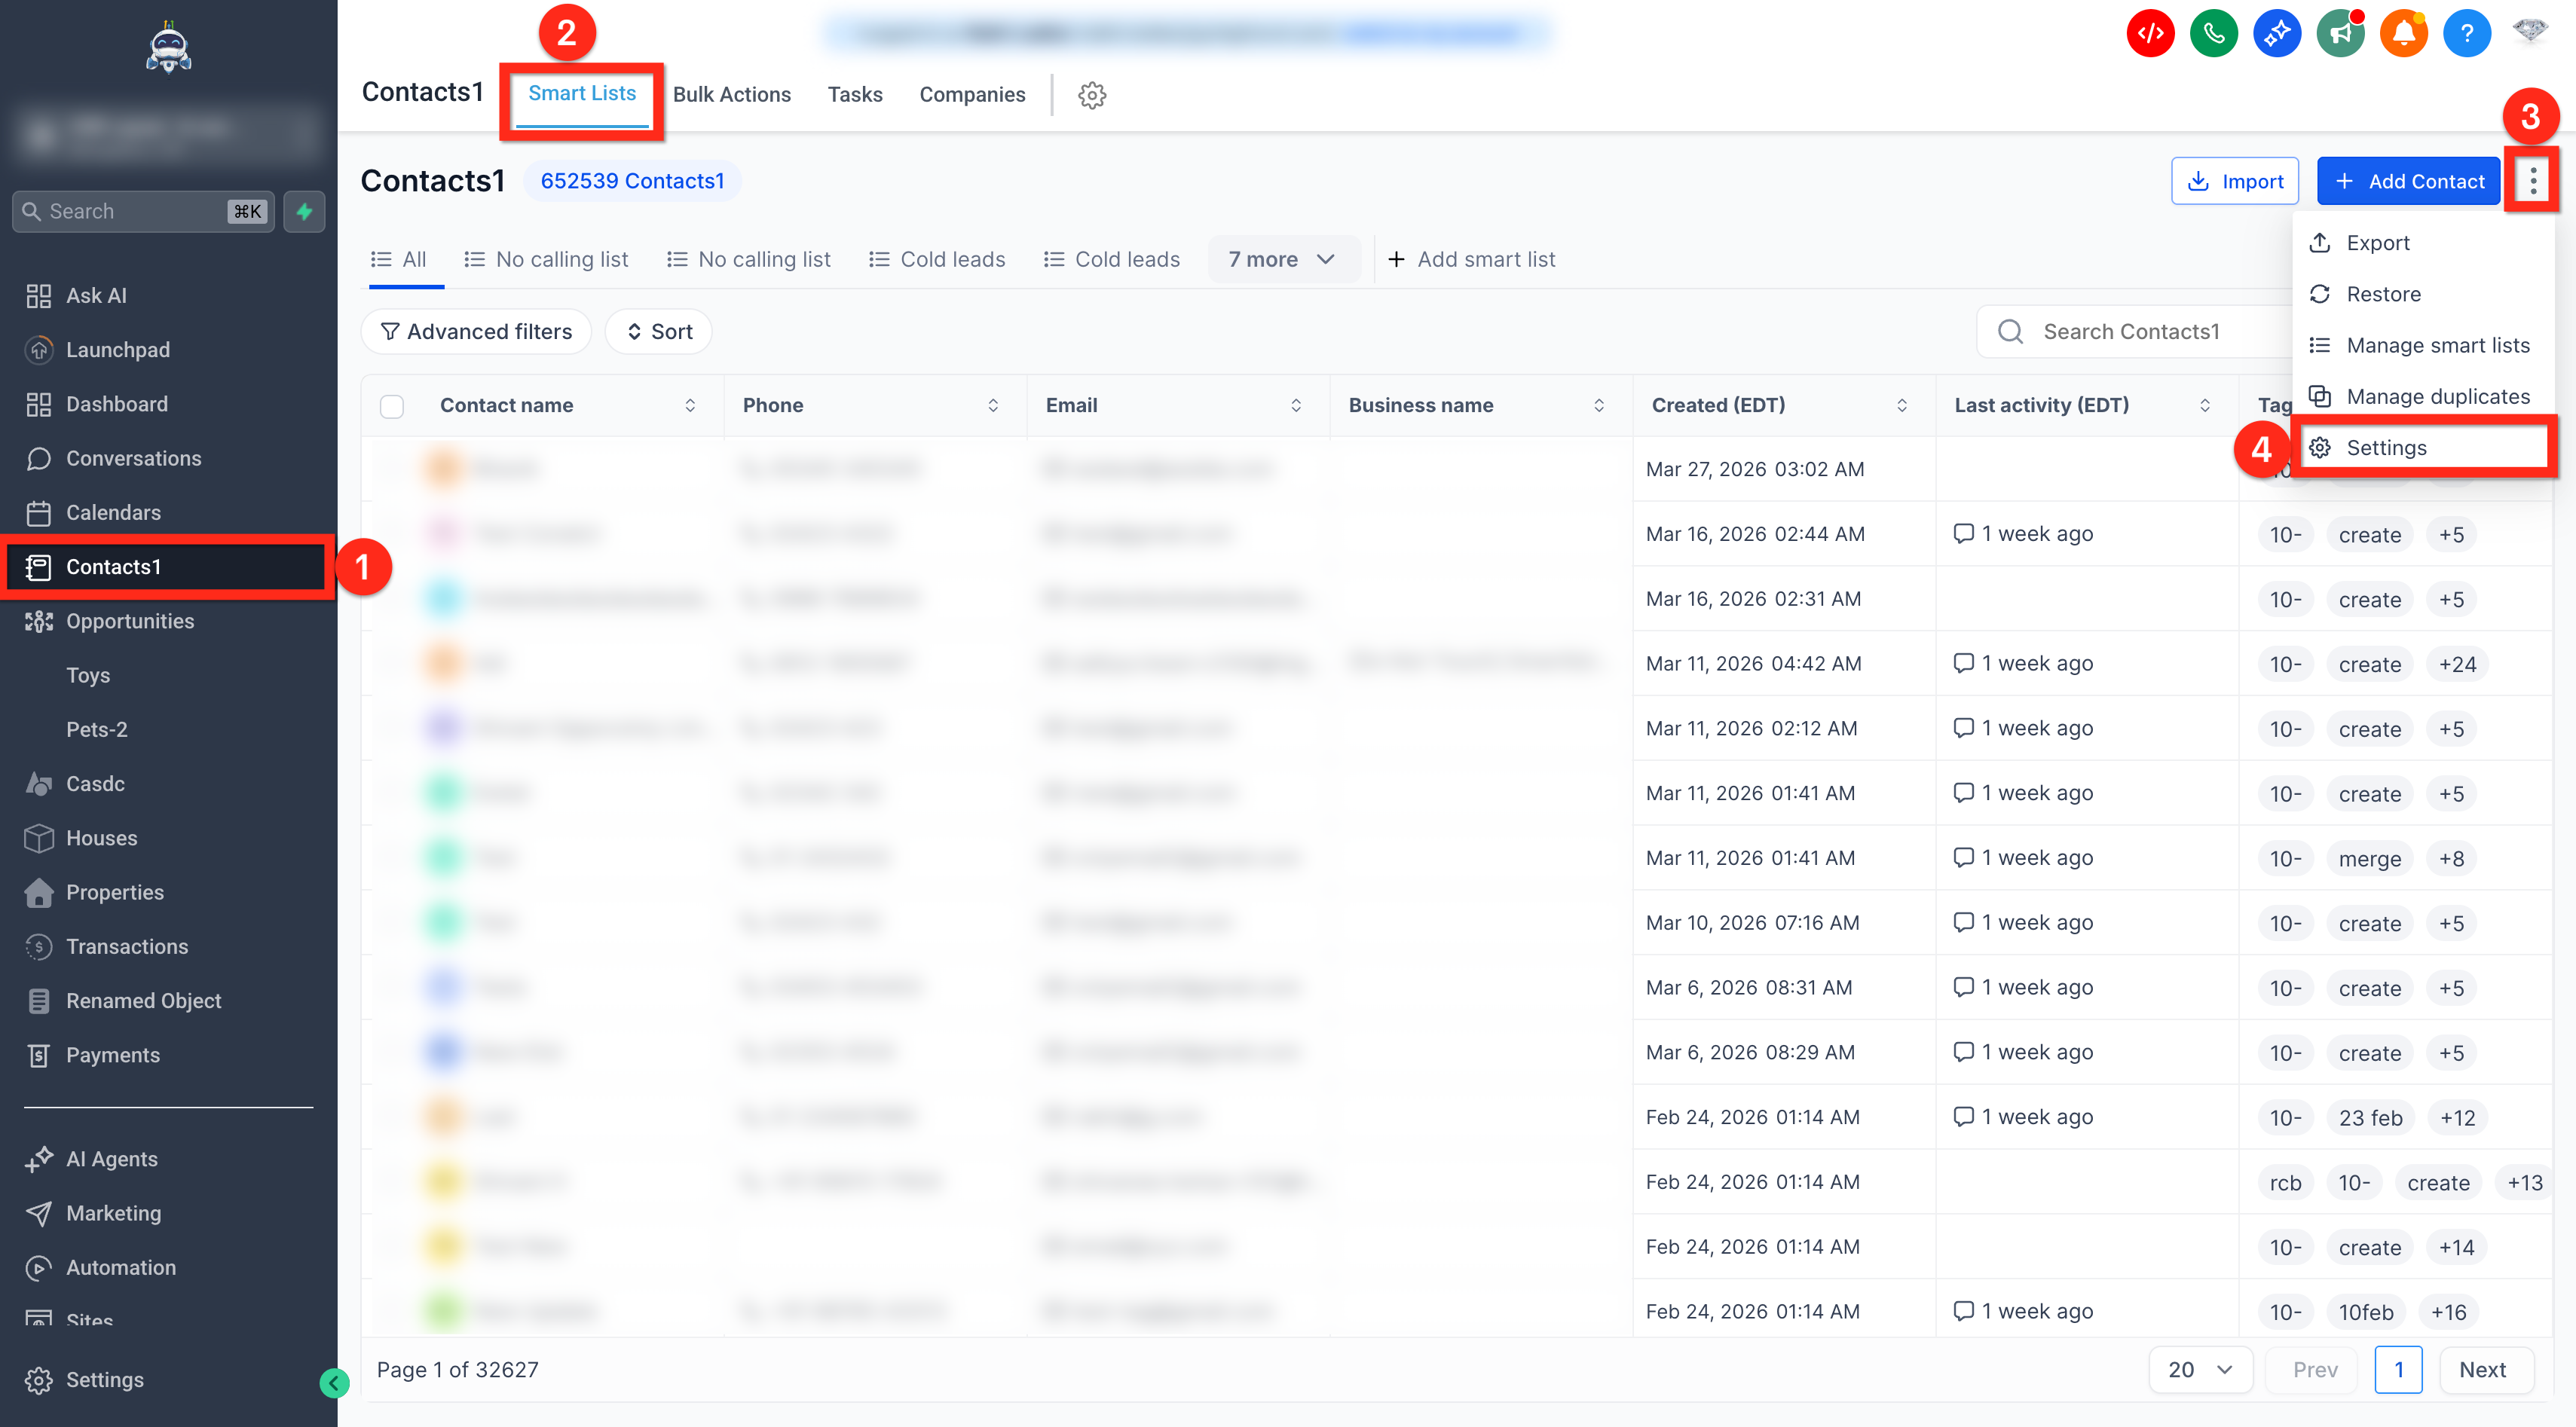
Task: Open the megaphone announcements icon
Action: point(2340,32)
